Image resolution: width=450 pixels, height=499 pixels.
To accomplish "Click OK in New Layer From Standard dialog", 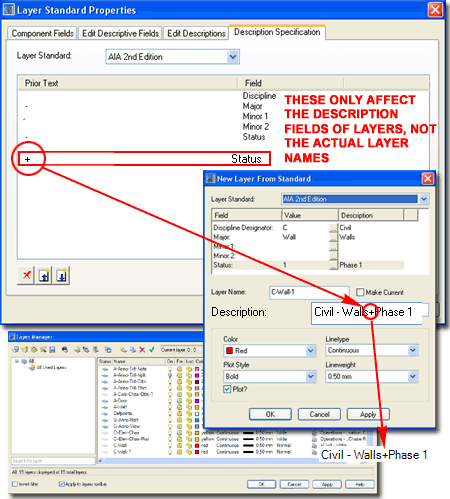I will click(x=270, y=414).
